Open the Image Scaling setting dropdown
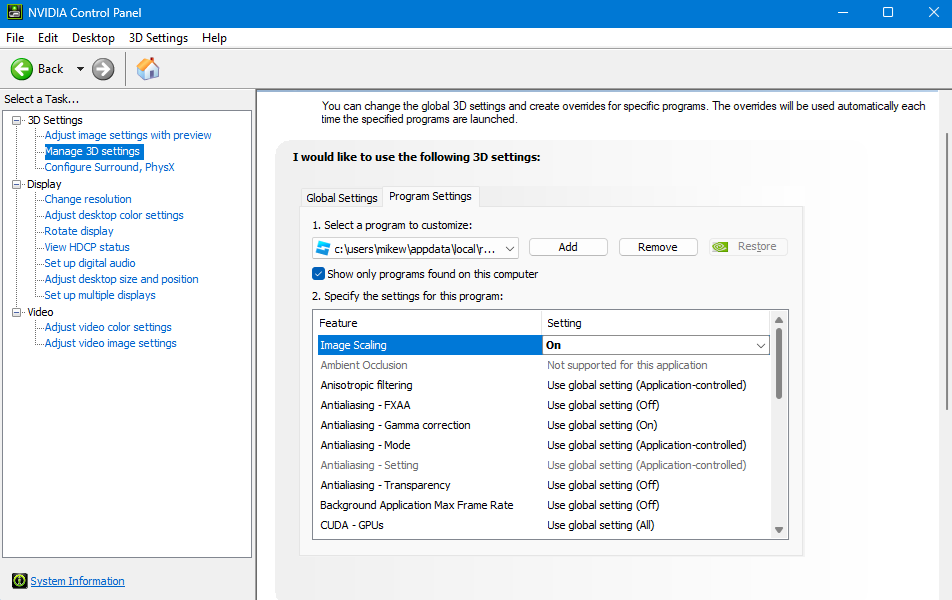The image size is (952, 600). [x=760, y=344]
